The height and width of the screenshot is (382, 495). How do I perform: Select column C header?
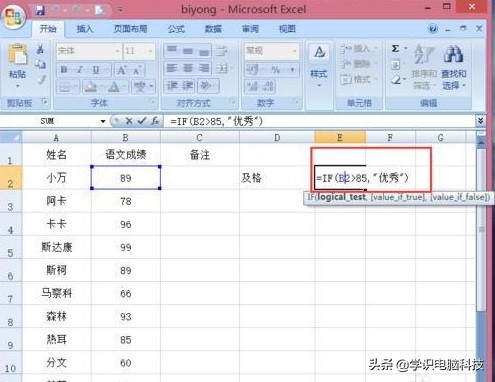(199, 137)
